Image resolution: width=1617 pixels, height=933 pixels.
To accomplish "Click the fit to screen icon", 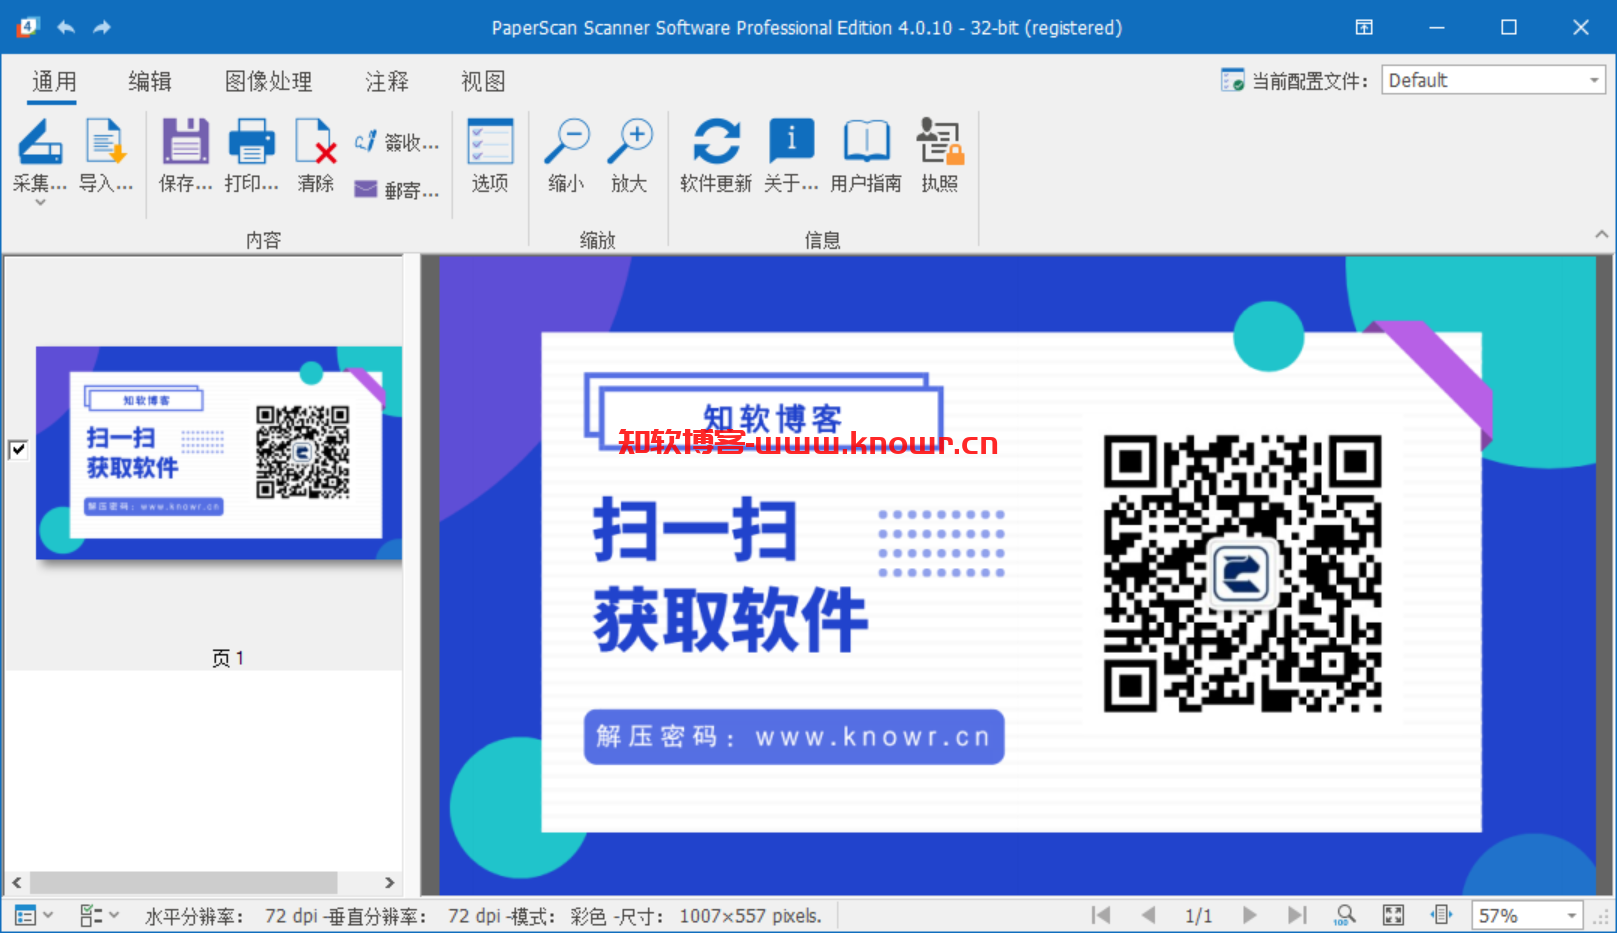I will (x=1393, y=915).
